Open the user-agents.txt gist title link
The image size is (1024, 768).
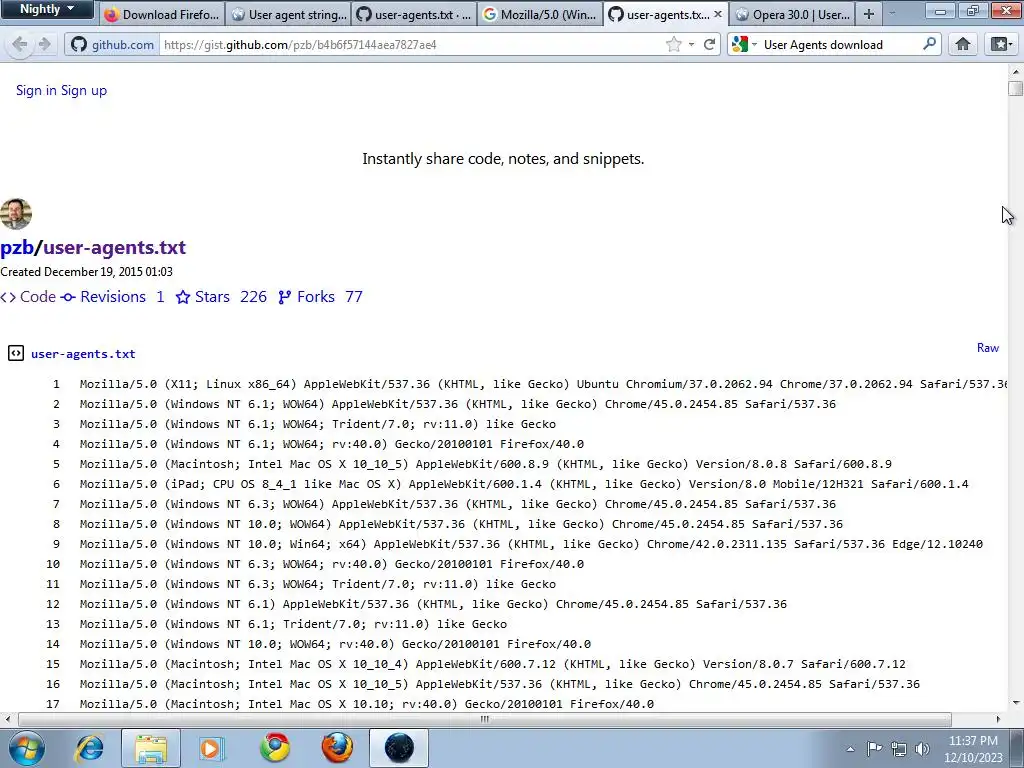click(x=114, y=248)
